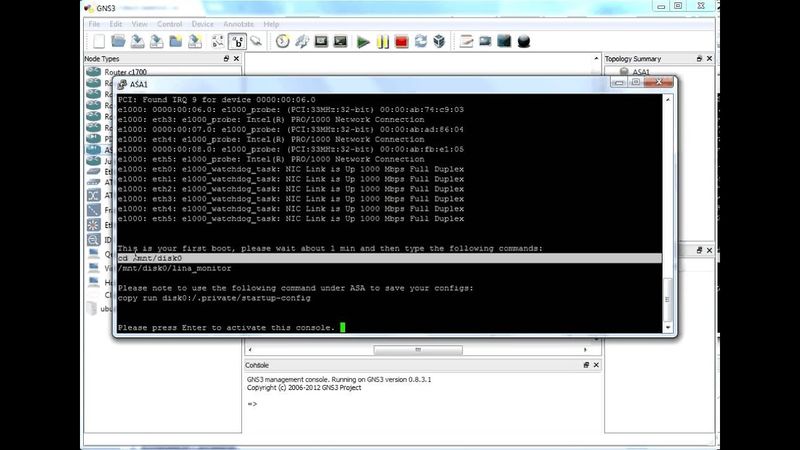Open the Annotate menu

click(238, 24)
